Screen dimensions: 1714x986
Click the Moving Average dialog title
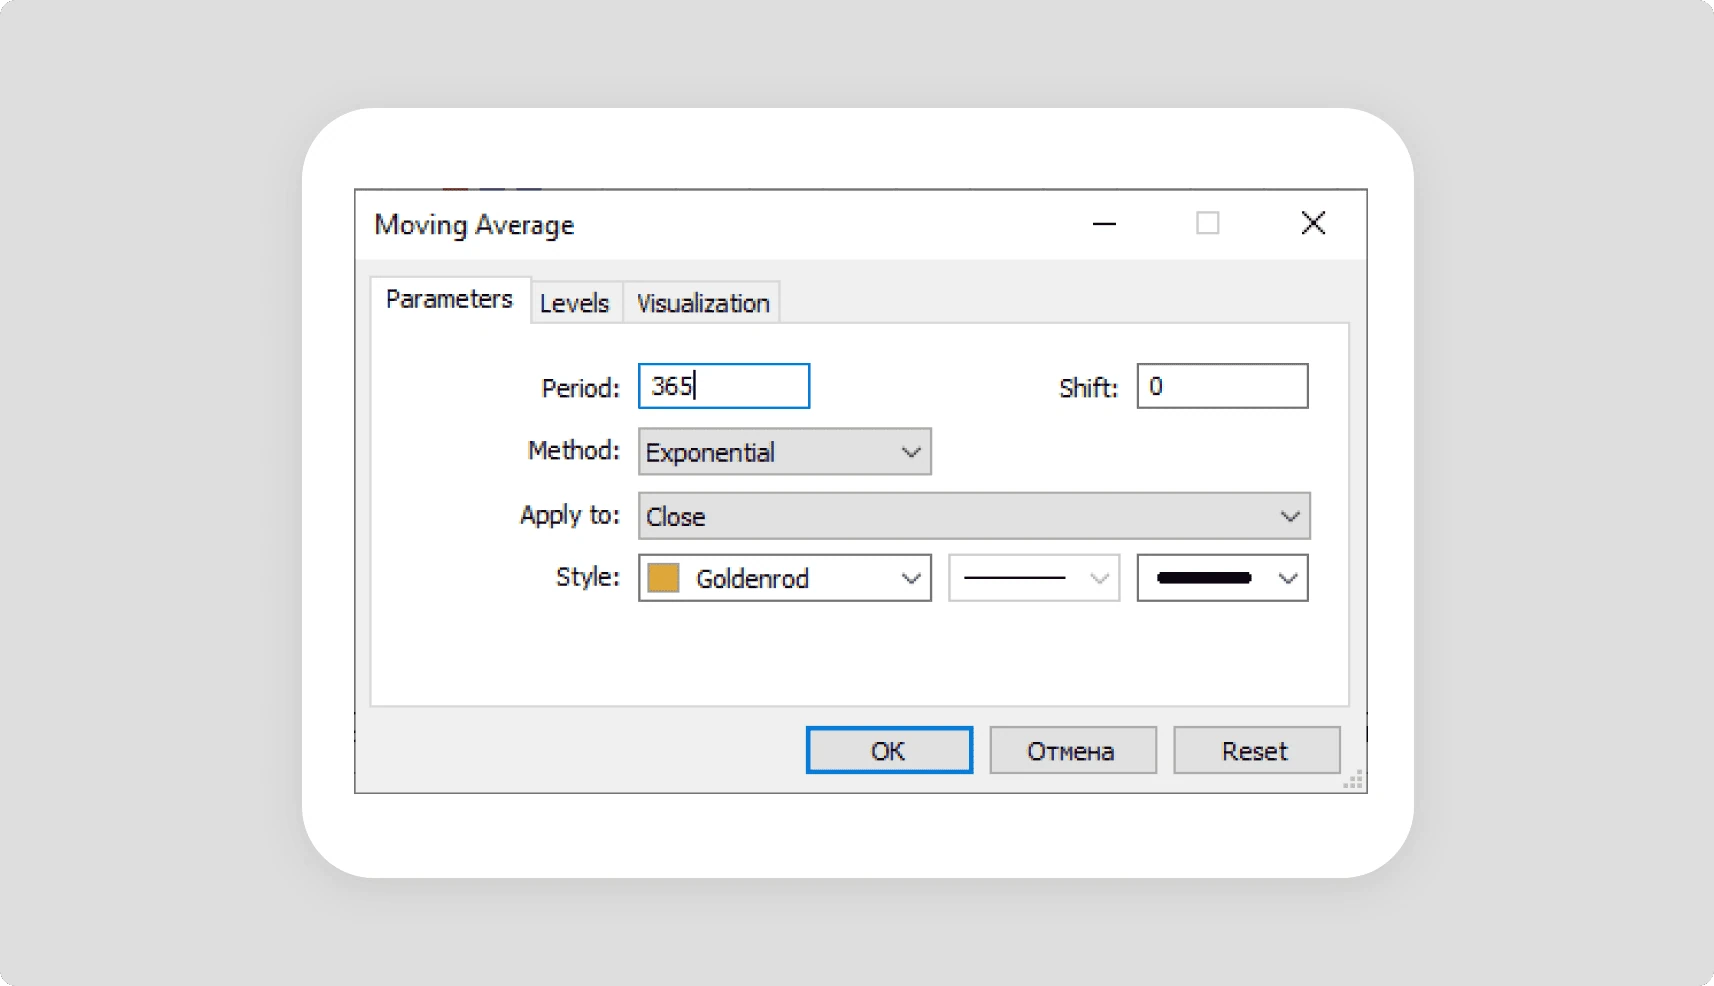[474, 225]
